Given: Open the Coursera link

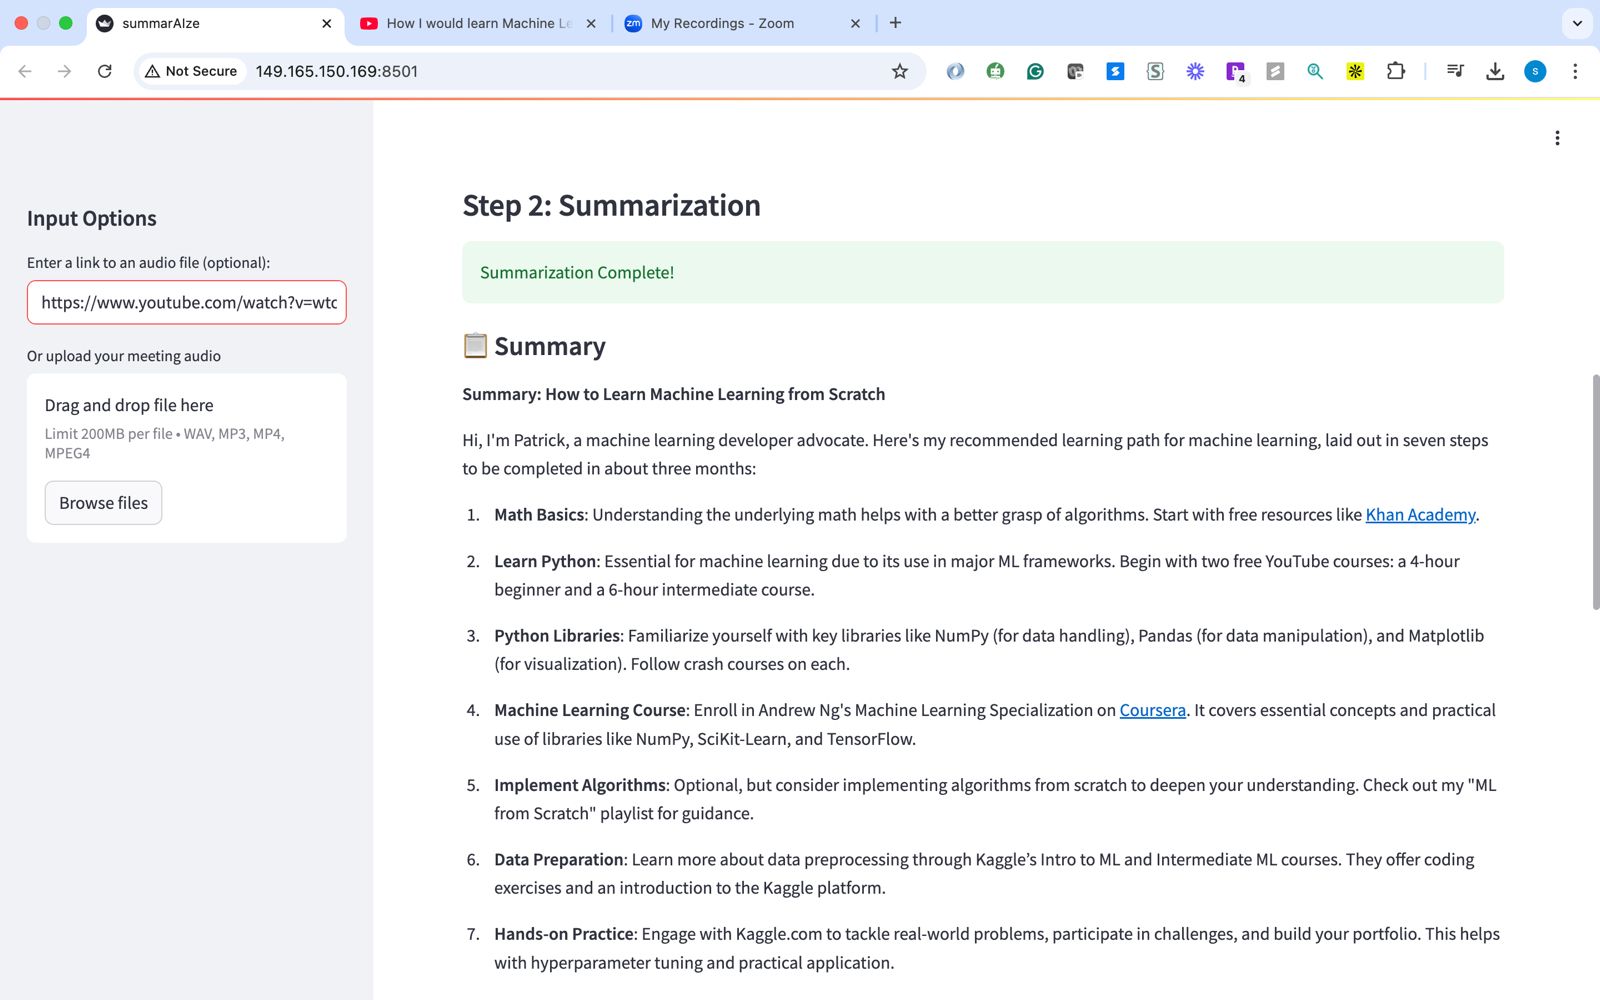Looking at the screenshot, I should [x=1152, y=710].
